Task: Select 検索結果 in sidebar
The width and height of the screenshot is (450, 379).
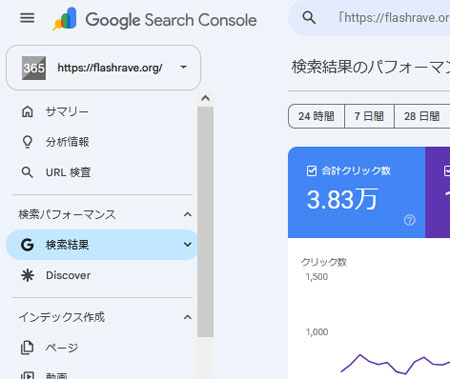Action: pos(102,245)
